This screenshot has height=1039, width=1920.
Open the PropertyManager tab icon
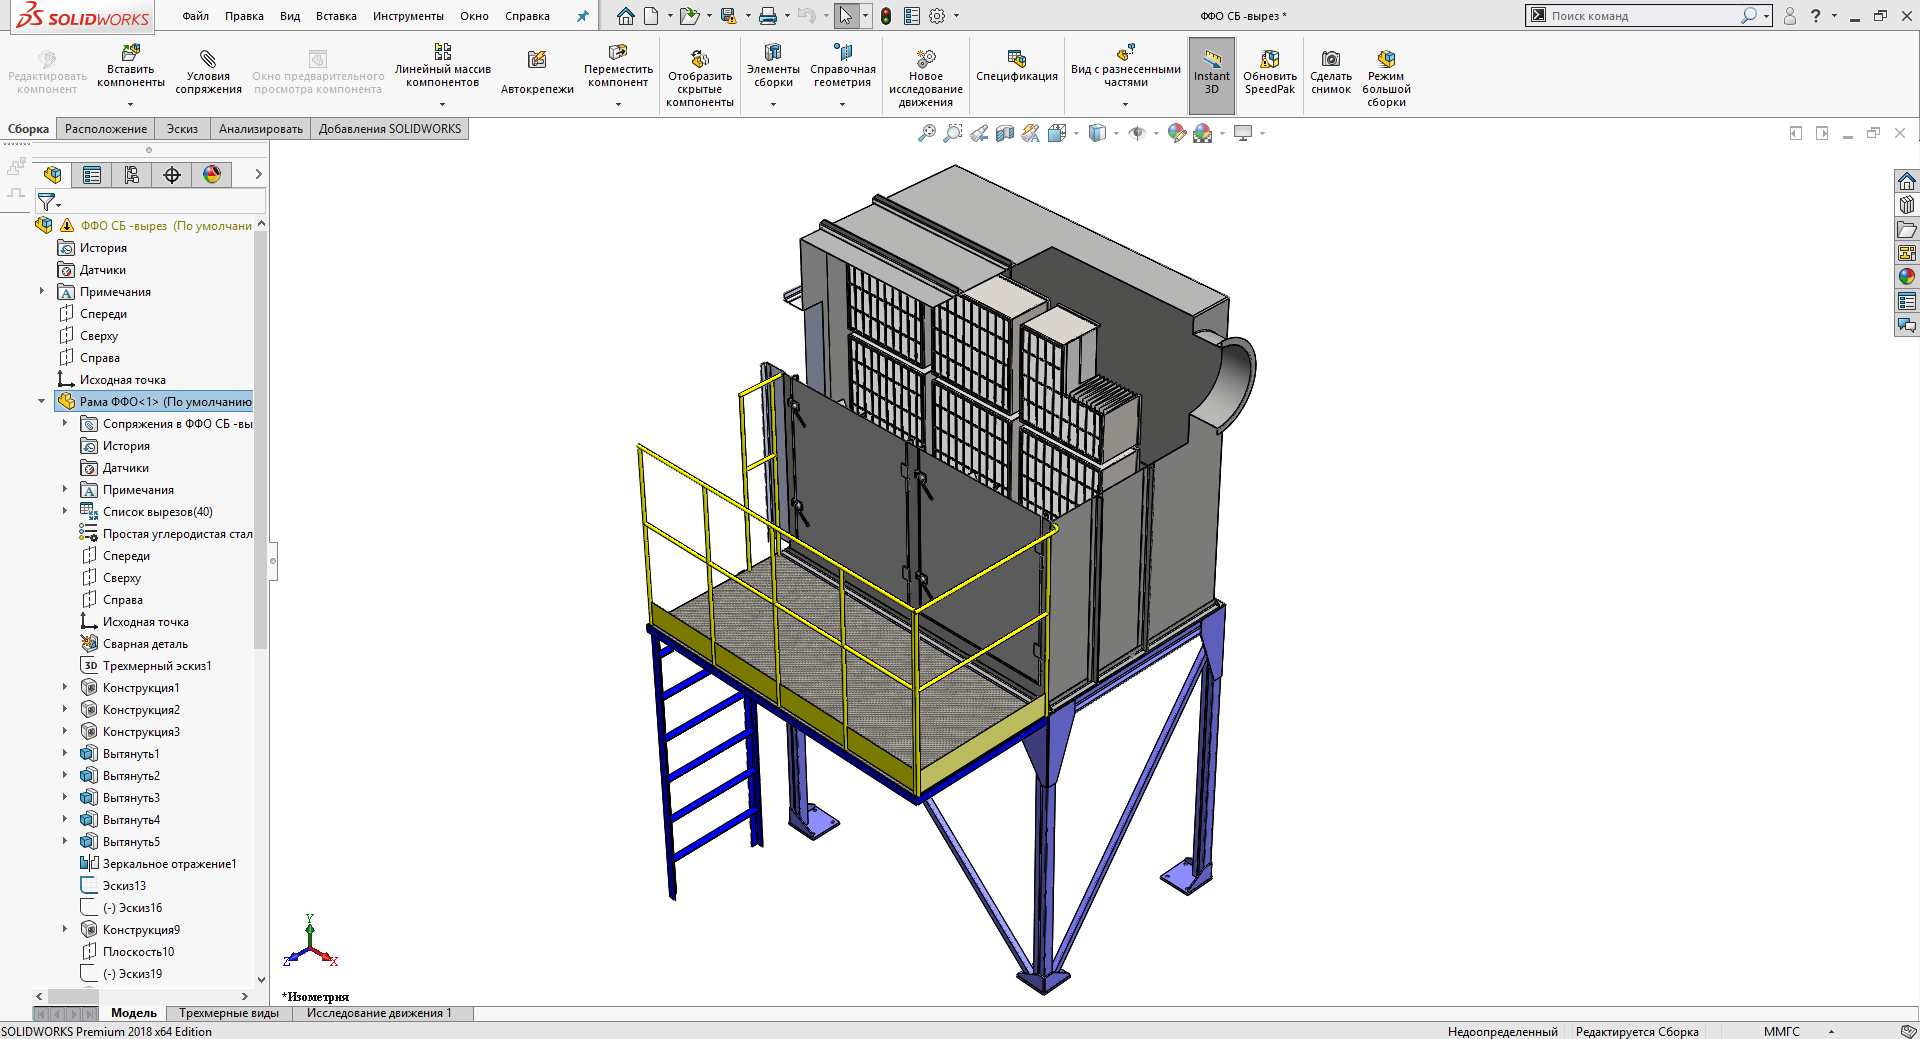click(92, 175)
